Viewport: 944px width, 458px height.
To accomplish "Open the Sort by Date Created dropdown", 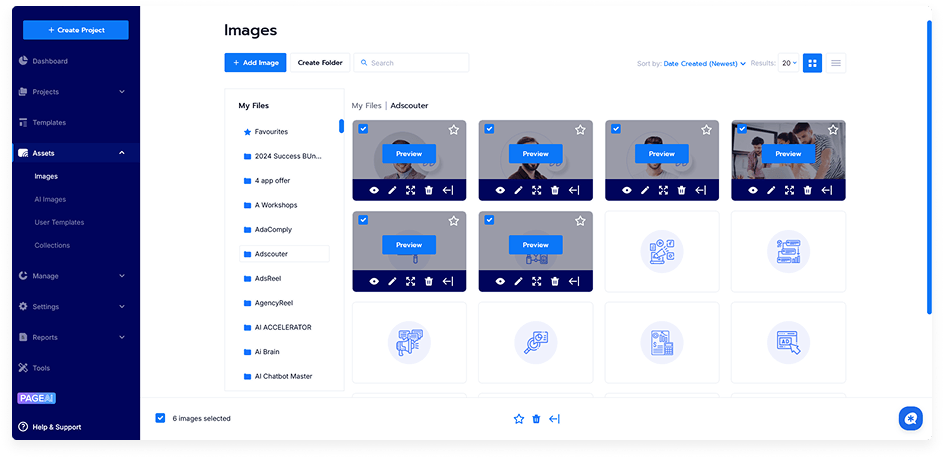I will pos(704,63).
